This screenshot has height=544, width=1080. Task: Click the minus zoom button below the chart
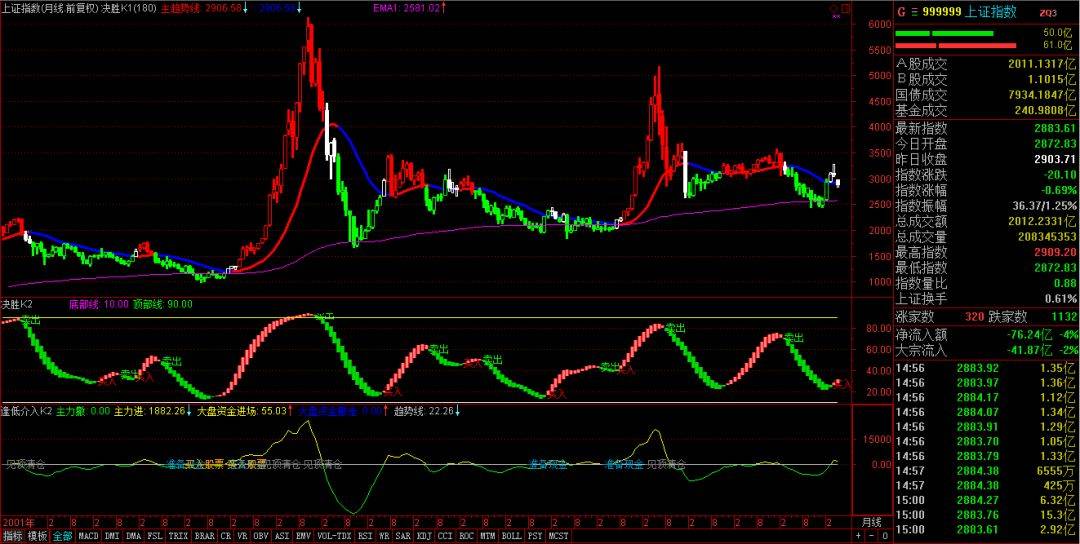[871, 536]
